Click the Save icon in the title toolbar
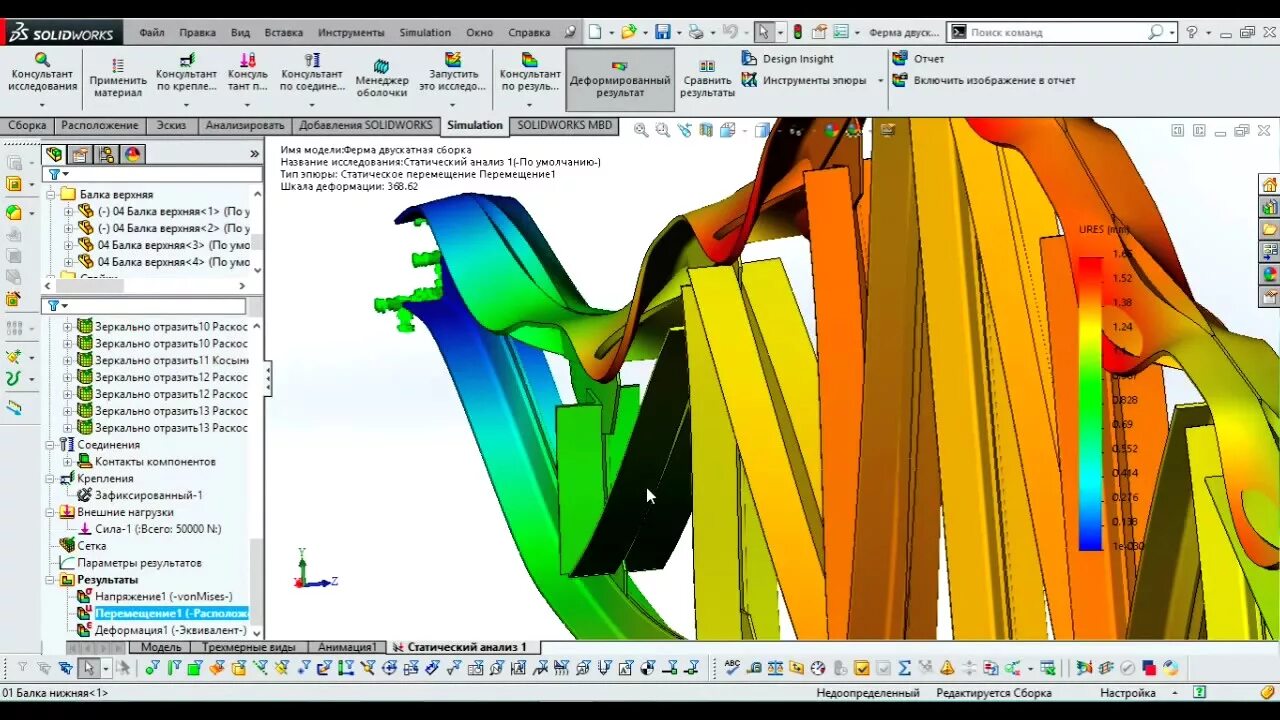1280x720 pixels. tap(663, 32)
